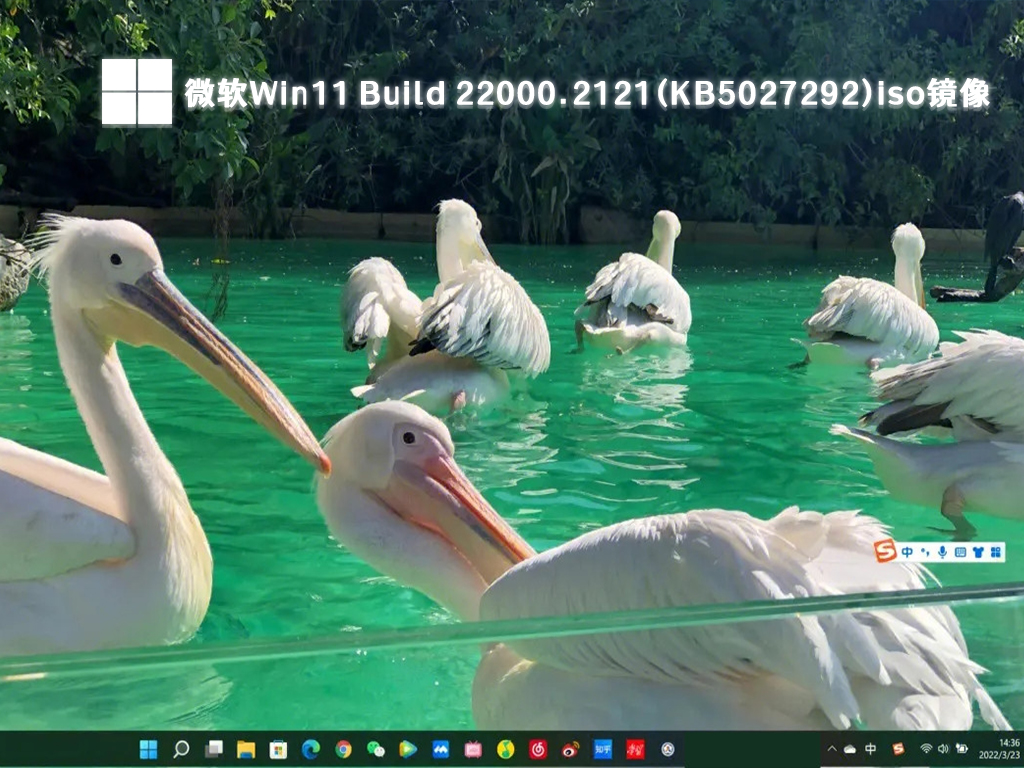This screenshot has height=768, width=1024.
Task: Click the volume speaker tray icon
Action: (943, 749)
